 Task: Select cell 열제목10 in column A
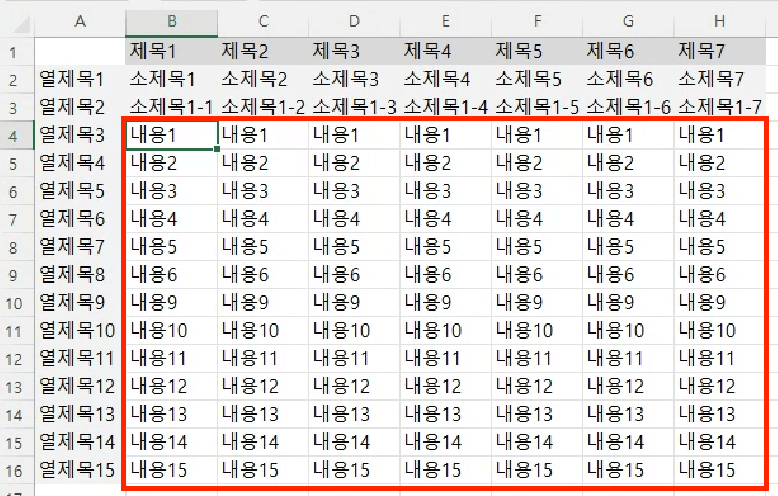(x=80, y=330)
